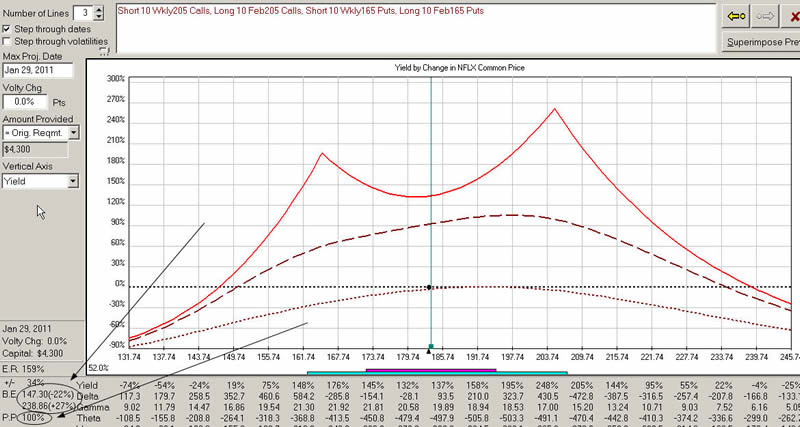800x427 pixels.
Task: Click the Max Proj. Date field
Action: pyautogui.click(x=36, y=71)
